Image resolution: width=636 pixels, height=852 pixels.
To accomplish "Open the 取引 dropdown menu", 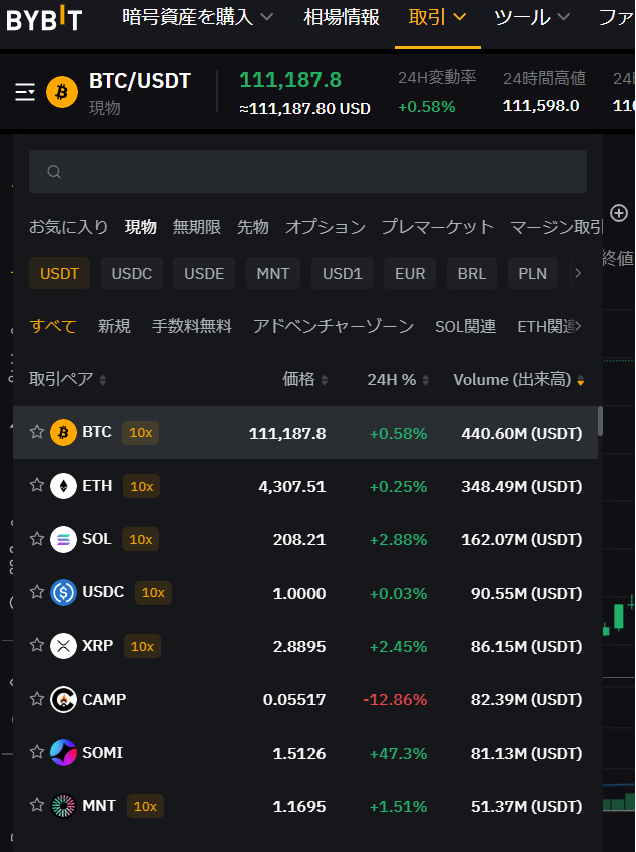I will click(x=438, y=18).
